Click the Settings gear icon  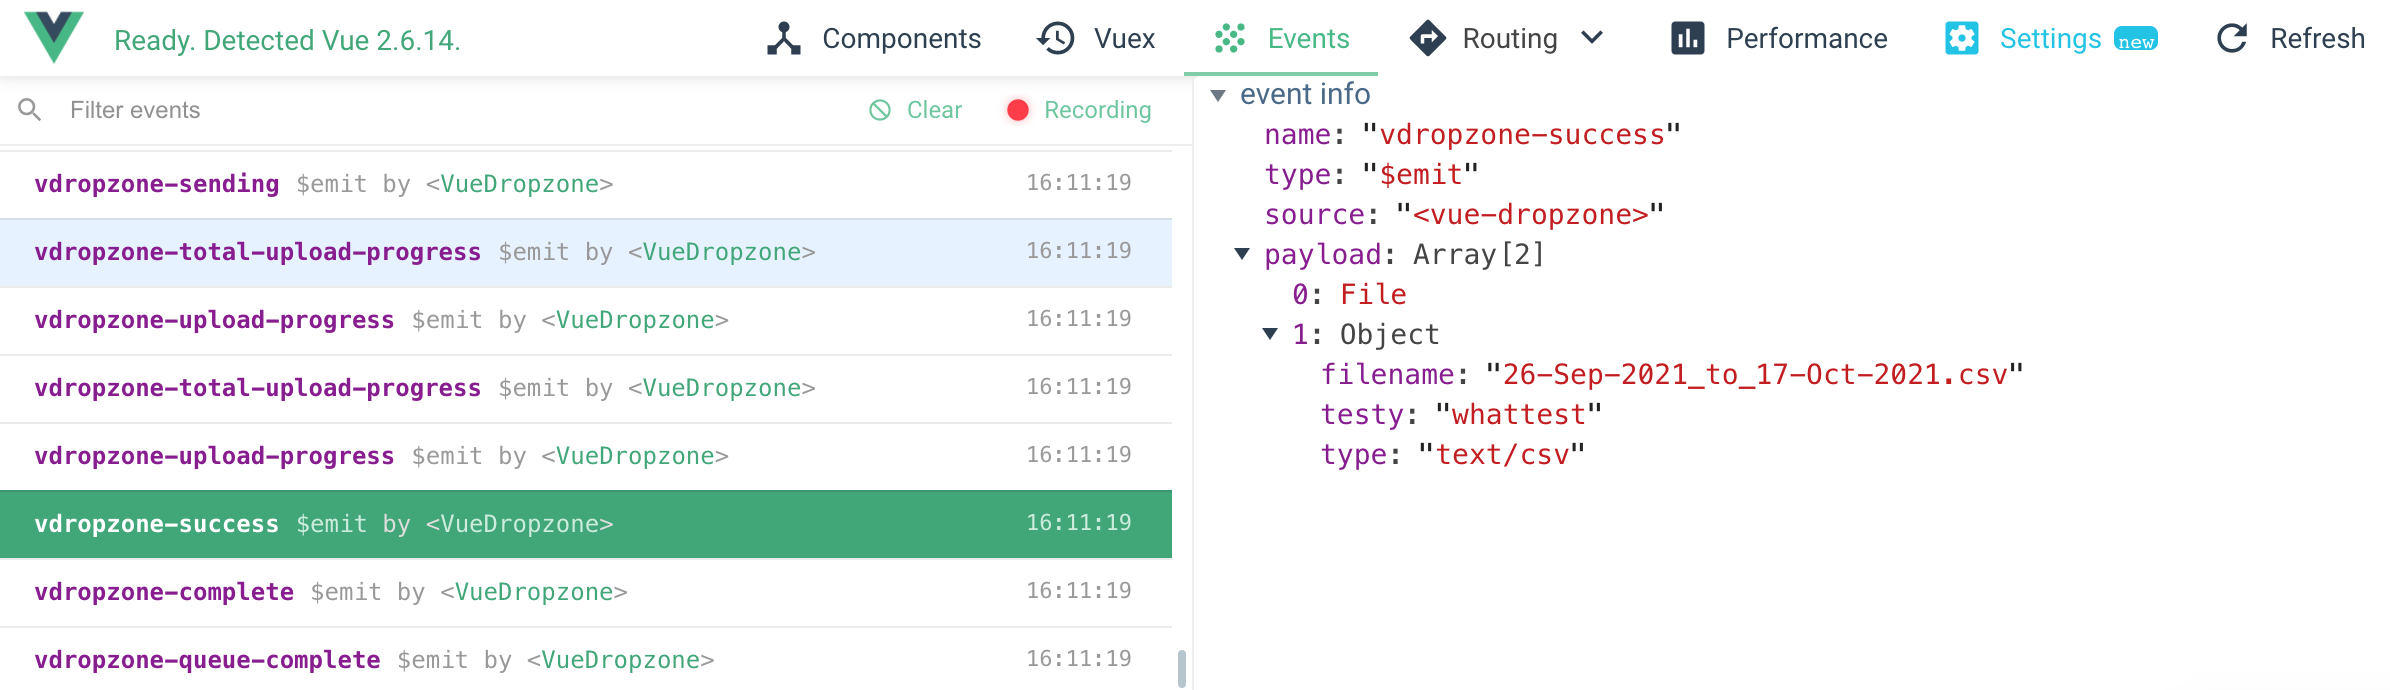tap(1962, 39)
